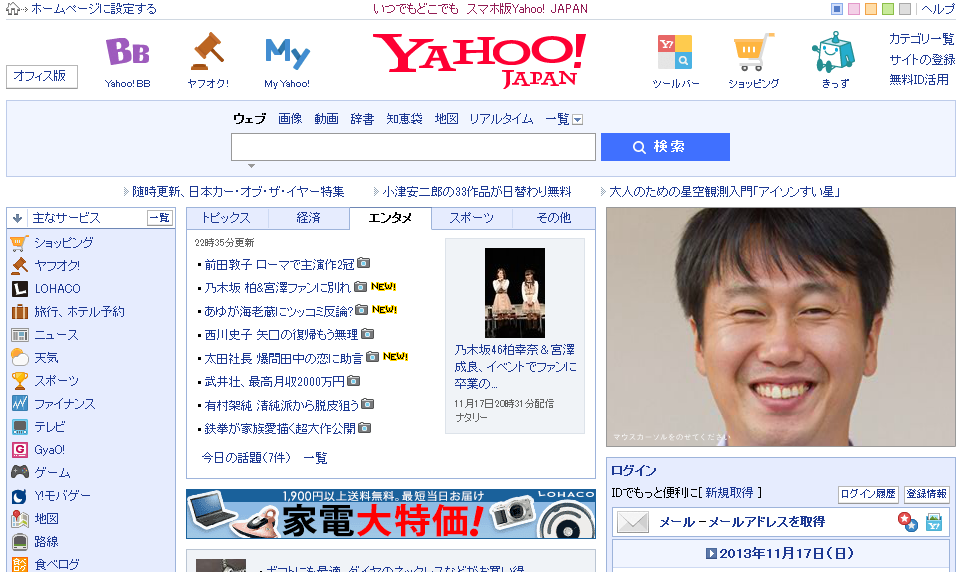Select the green theme color swatch

888,9
